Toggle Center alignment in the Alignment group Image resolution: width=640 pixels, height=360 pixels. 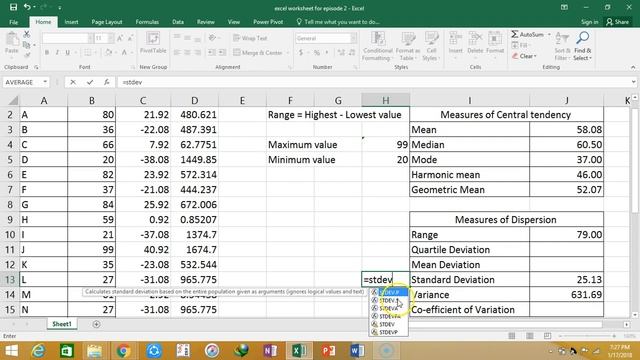tap(187, 52)
